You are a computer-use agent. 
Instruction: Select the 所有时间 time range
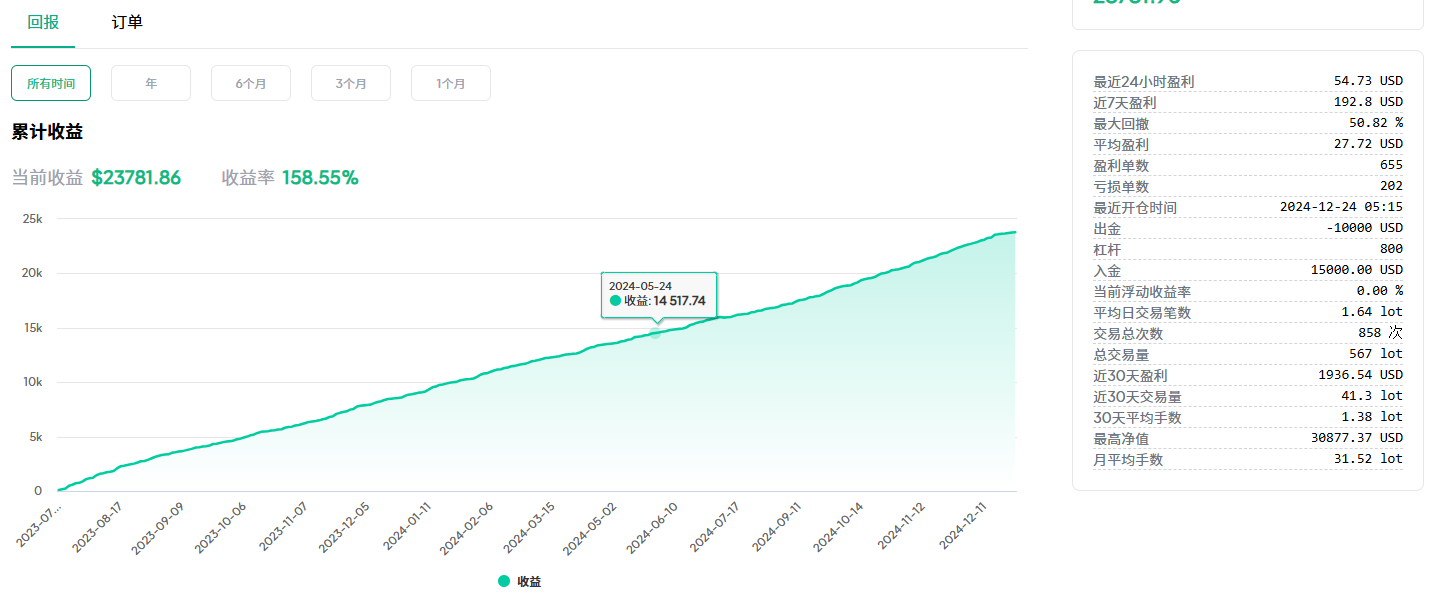click(51, 83)
